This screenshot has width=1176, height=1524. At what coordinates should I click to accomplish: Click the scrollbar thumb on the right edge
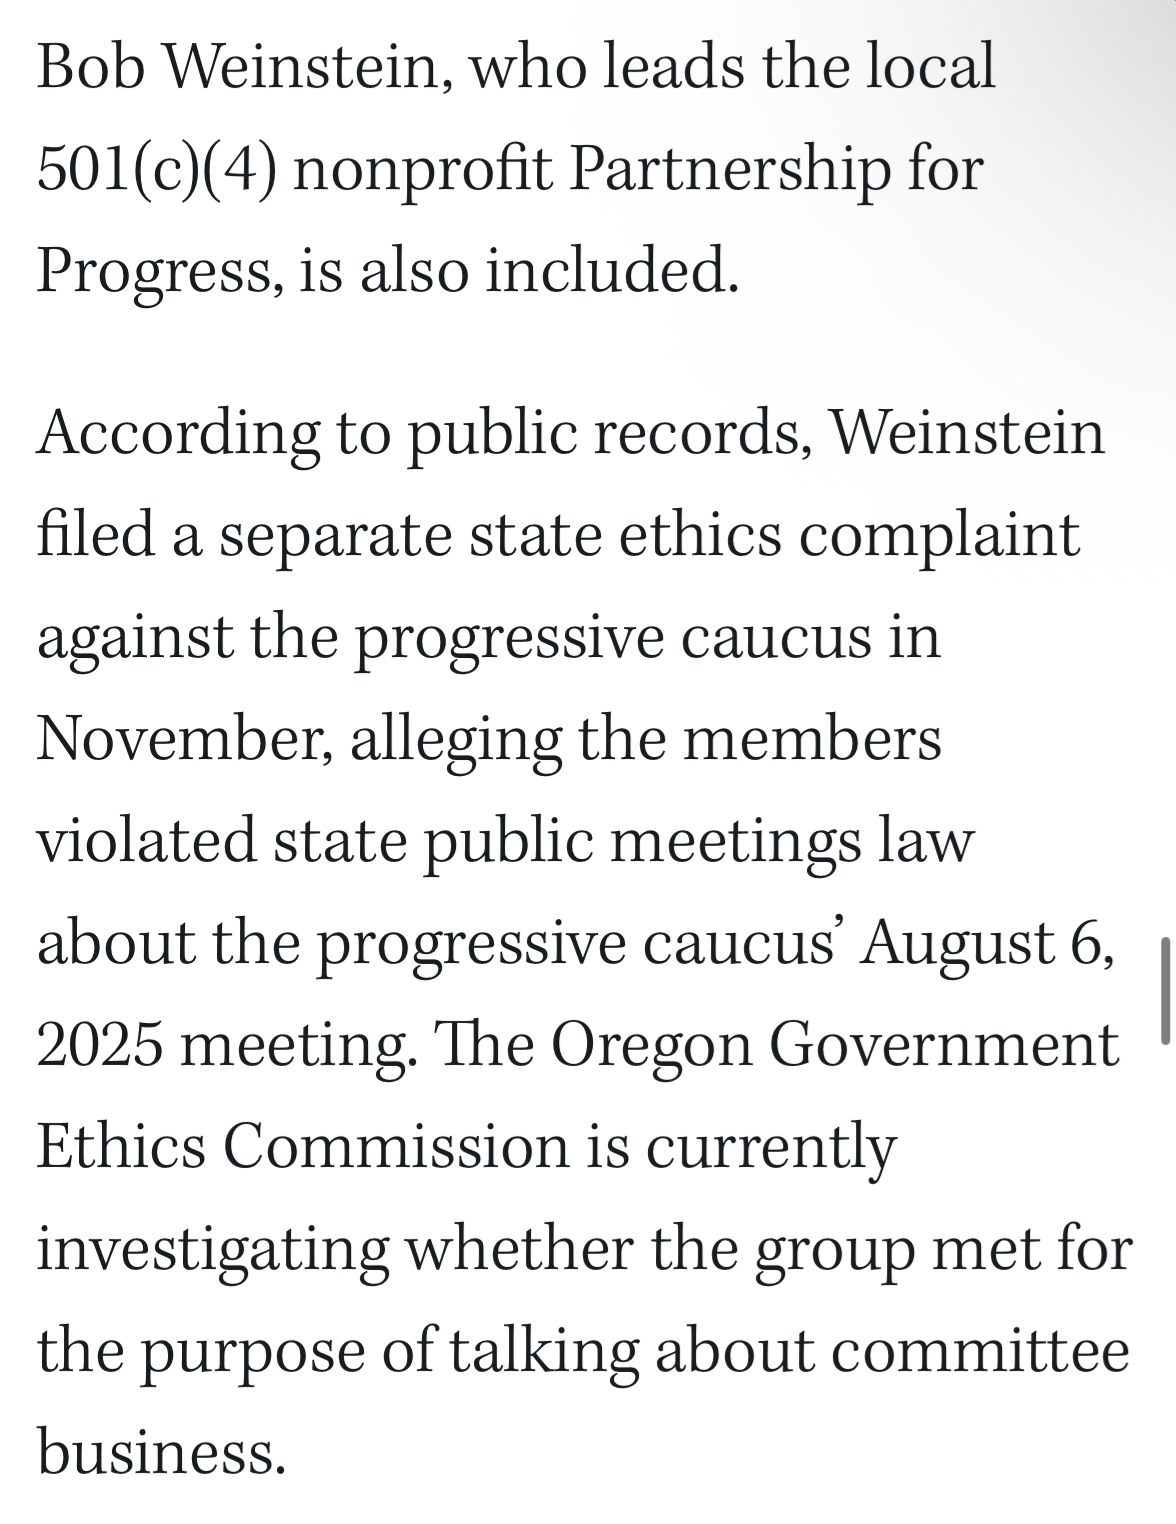(x=1165, y=990)
